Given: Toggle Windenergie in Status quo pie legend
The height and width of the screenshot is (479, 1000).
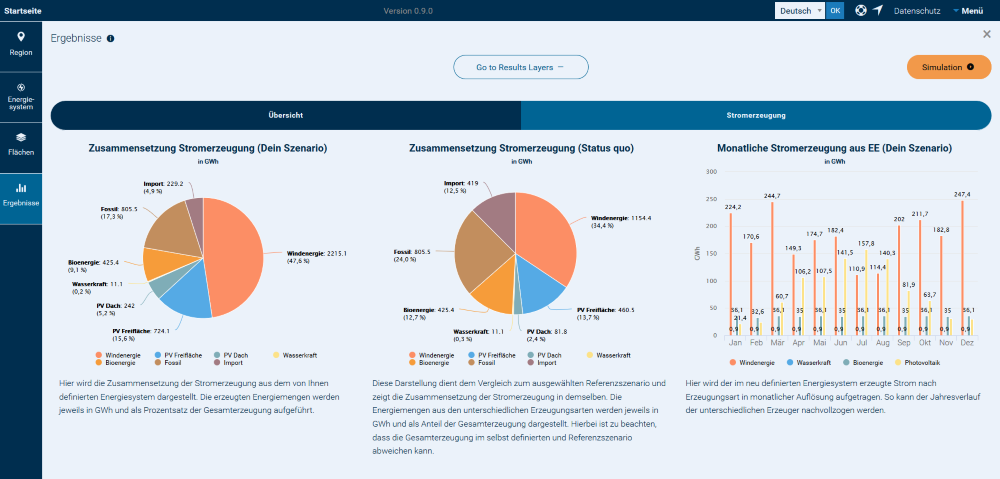Looking at the screenshot, I should (432, 355).
